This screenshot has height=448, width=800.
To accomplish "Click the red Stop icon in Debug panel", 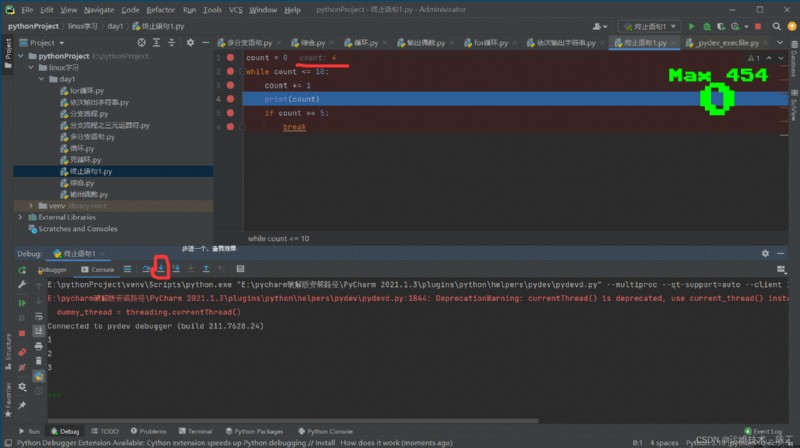I will click(22, 333).
